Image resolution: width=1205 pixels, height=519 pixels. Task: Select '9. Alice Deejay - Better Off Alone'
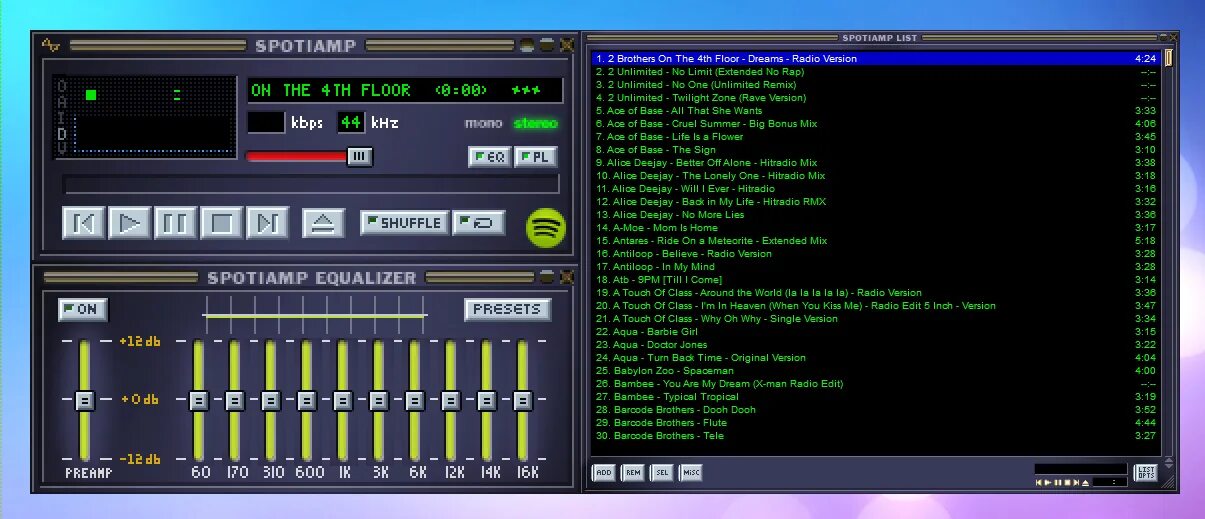pyautogui.click(x=875, y=163)
